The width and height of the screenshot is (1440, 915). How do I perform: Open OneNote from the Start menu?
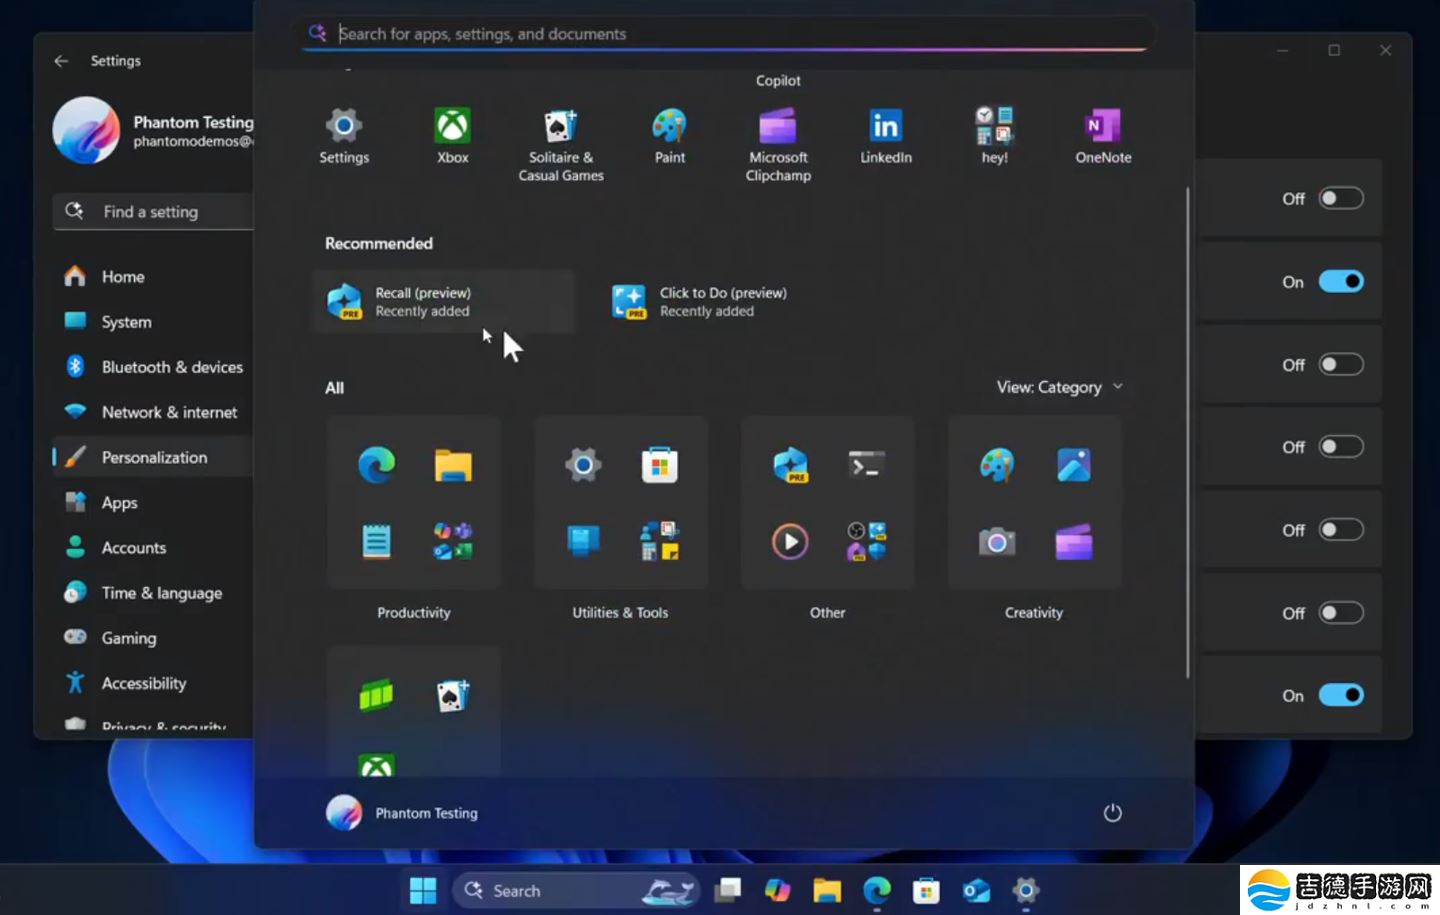click(1102, 135)
